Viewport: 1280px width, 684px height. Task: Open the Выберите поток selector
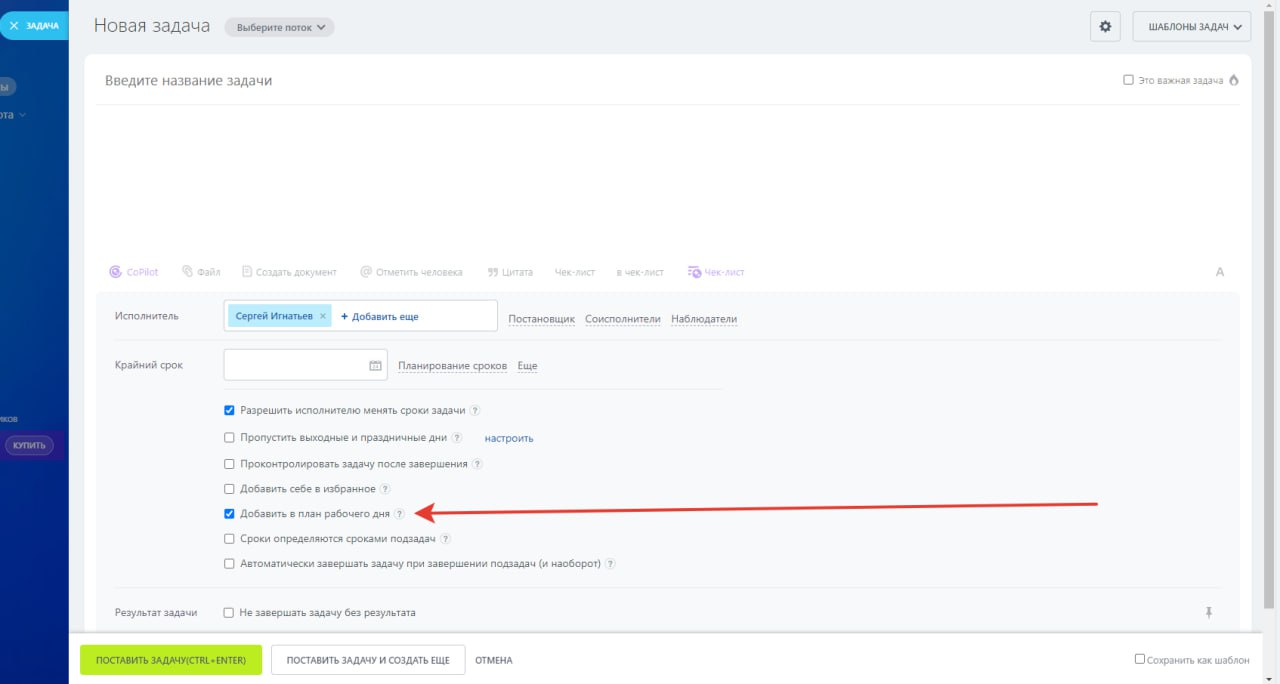pos(280,27)
